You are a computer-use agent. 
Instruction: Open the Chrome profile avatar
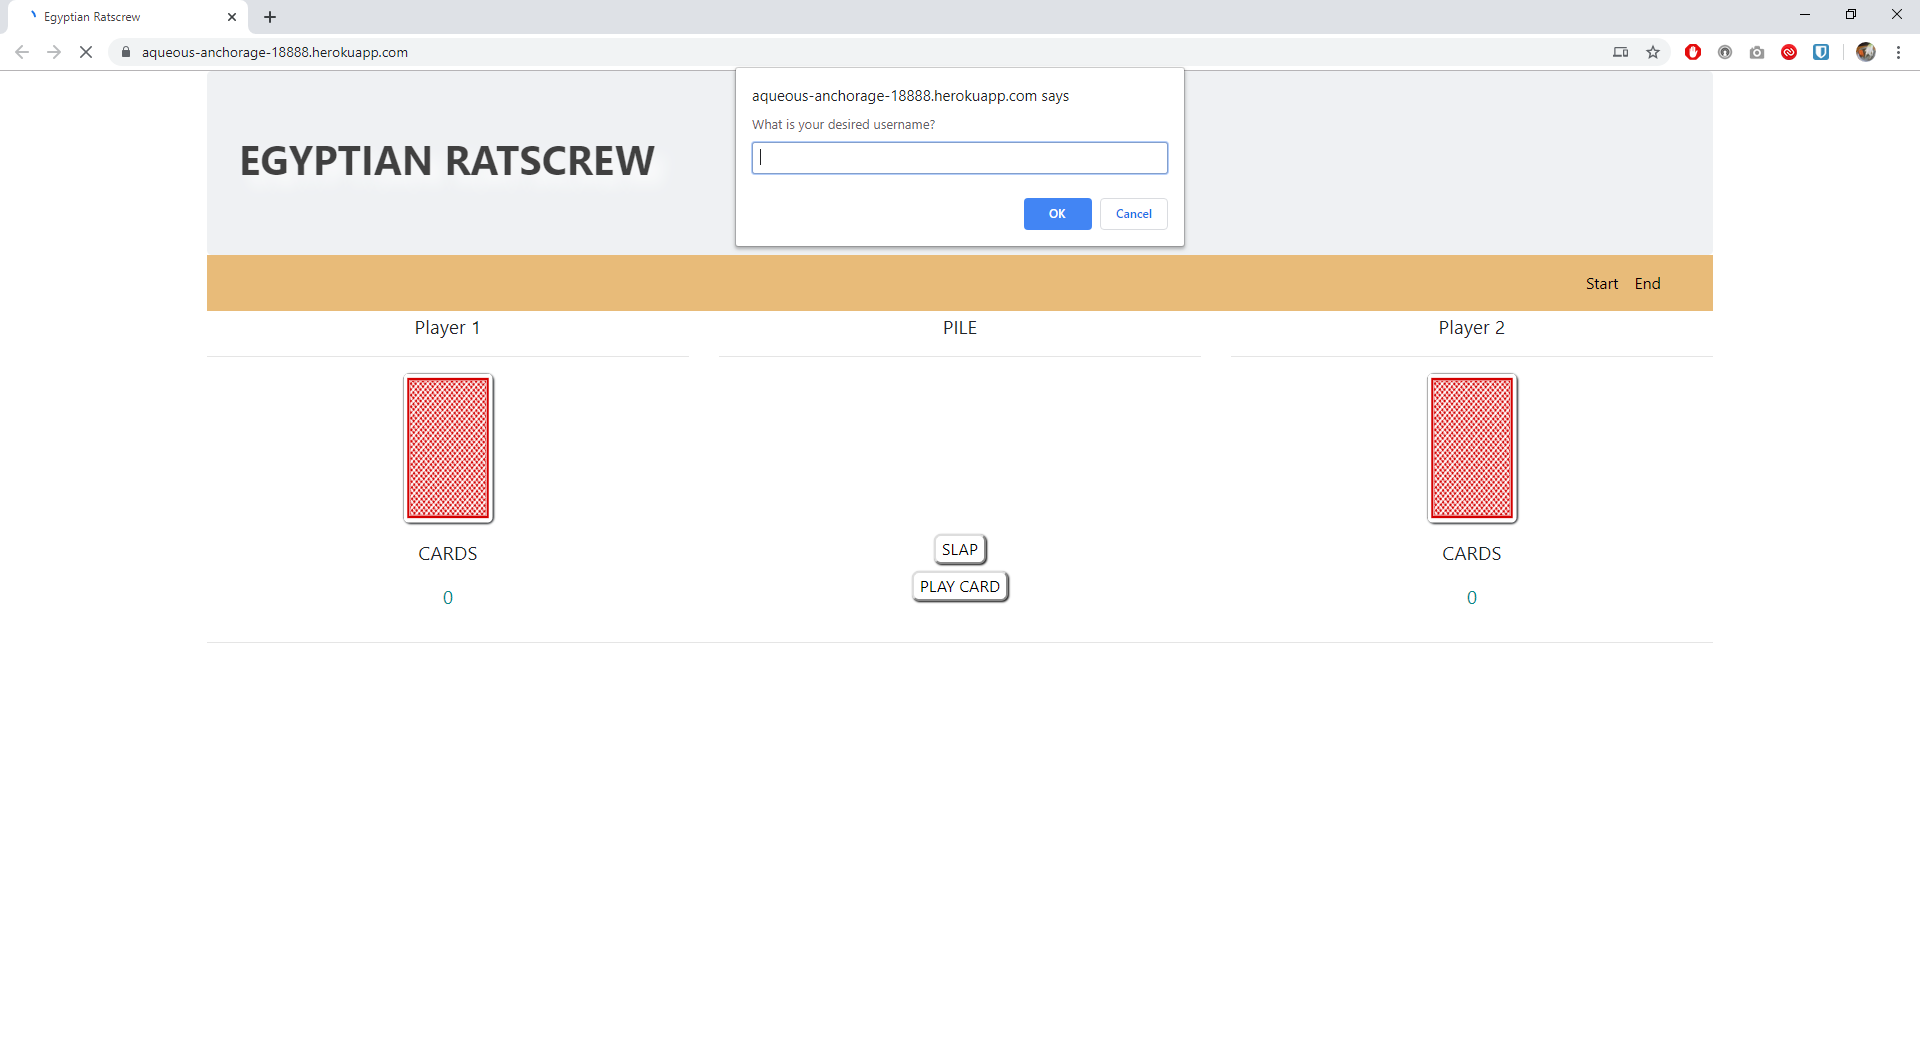pos(1865,52)
